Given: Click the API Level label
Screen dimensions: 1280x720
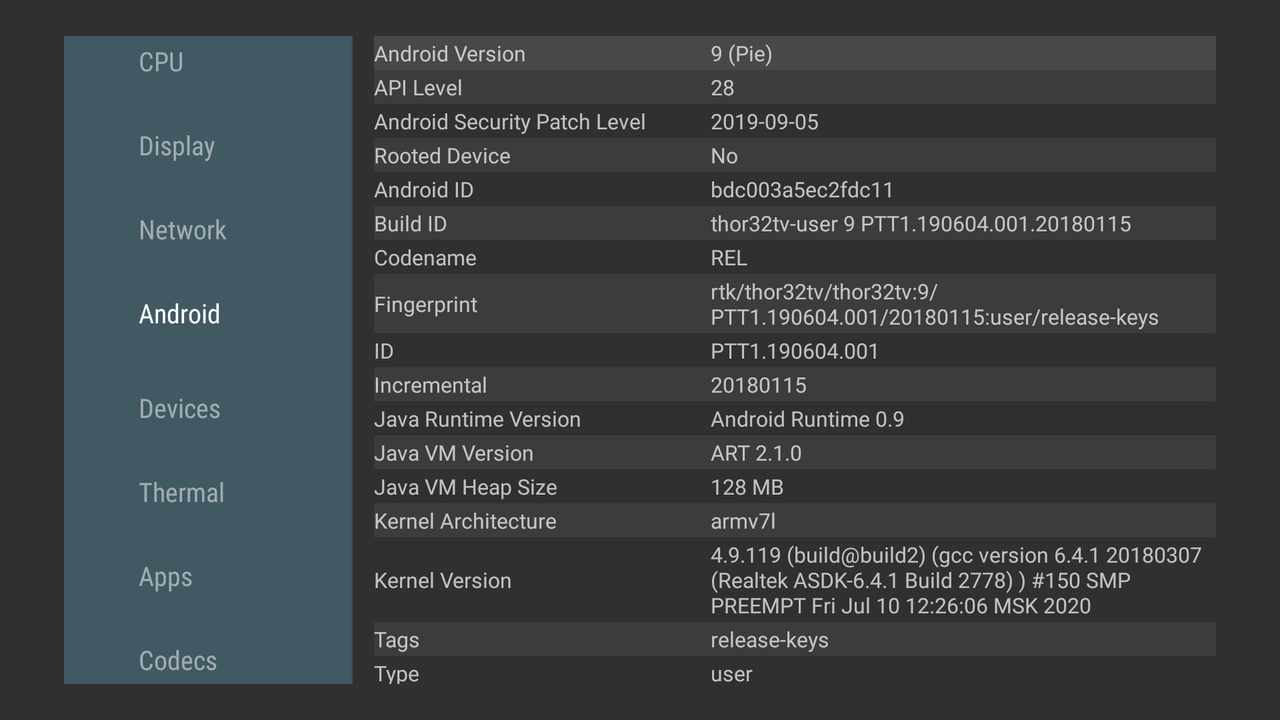Looking at the screenshot, I should (418, 88).
